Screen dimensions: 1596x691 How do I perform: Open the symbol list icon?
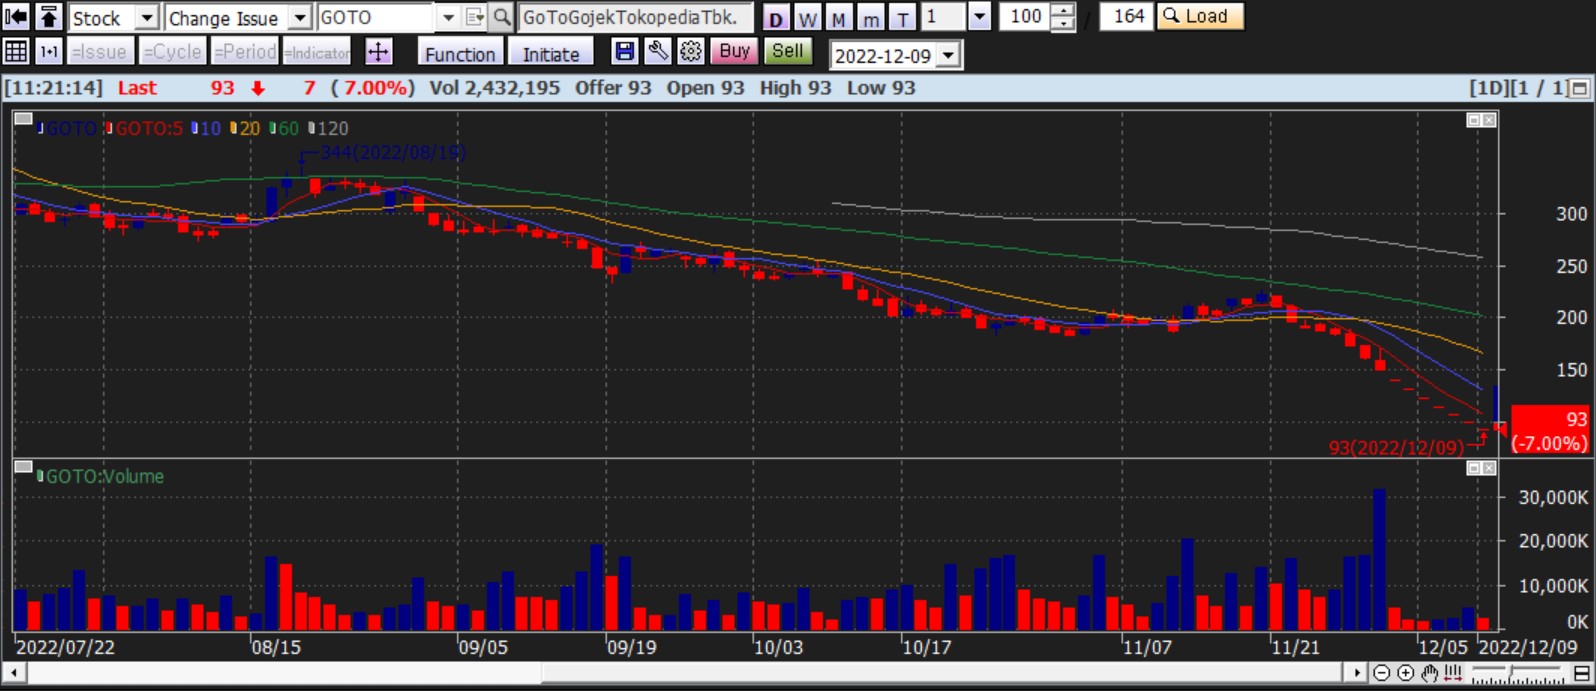475,18
